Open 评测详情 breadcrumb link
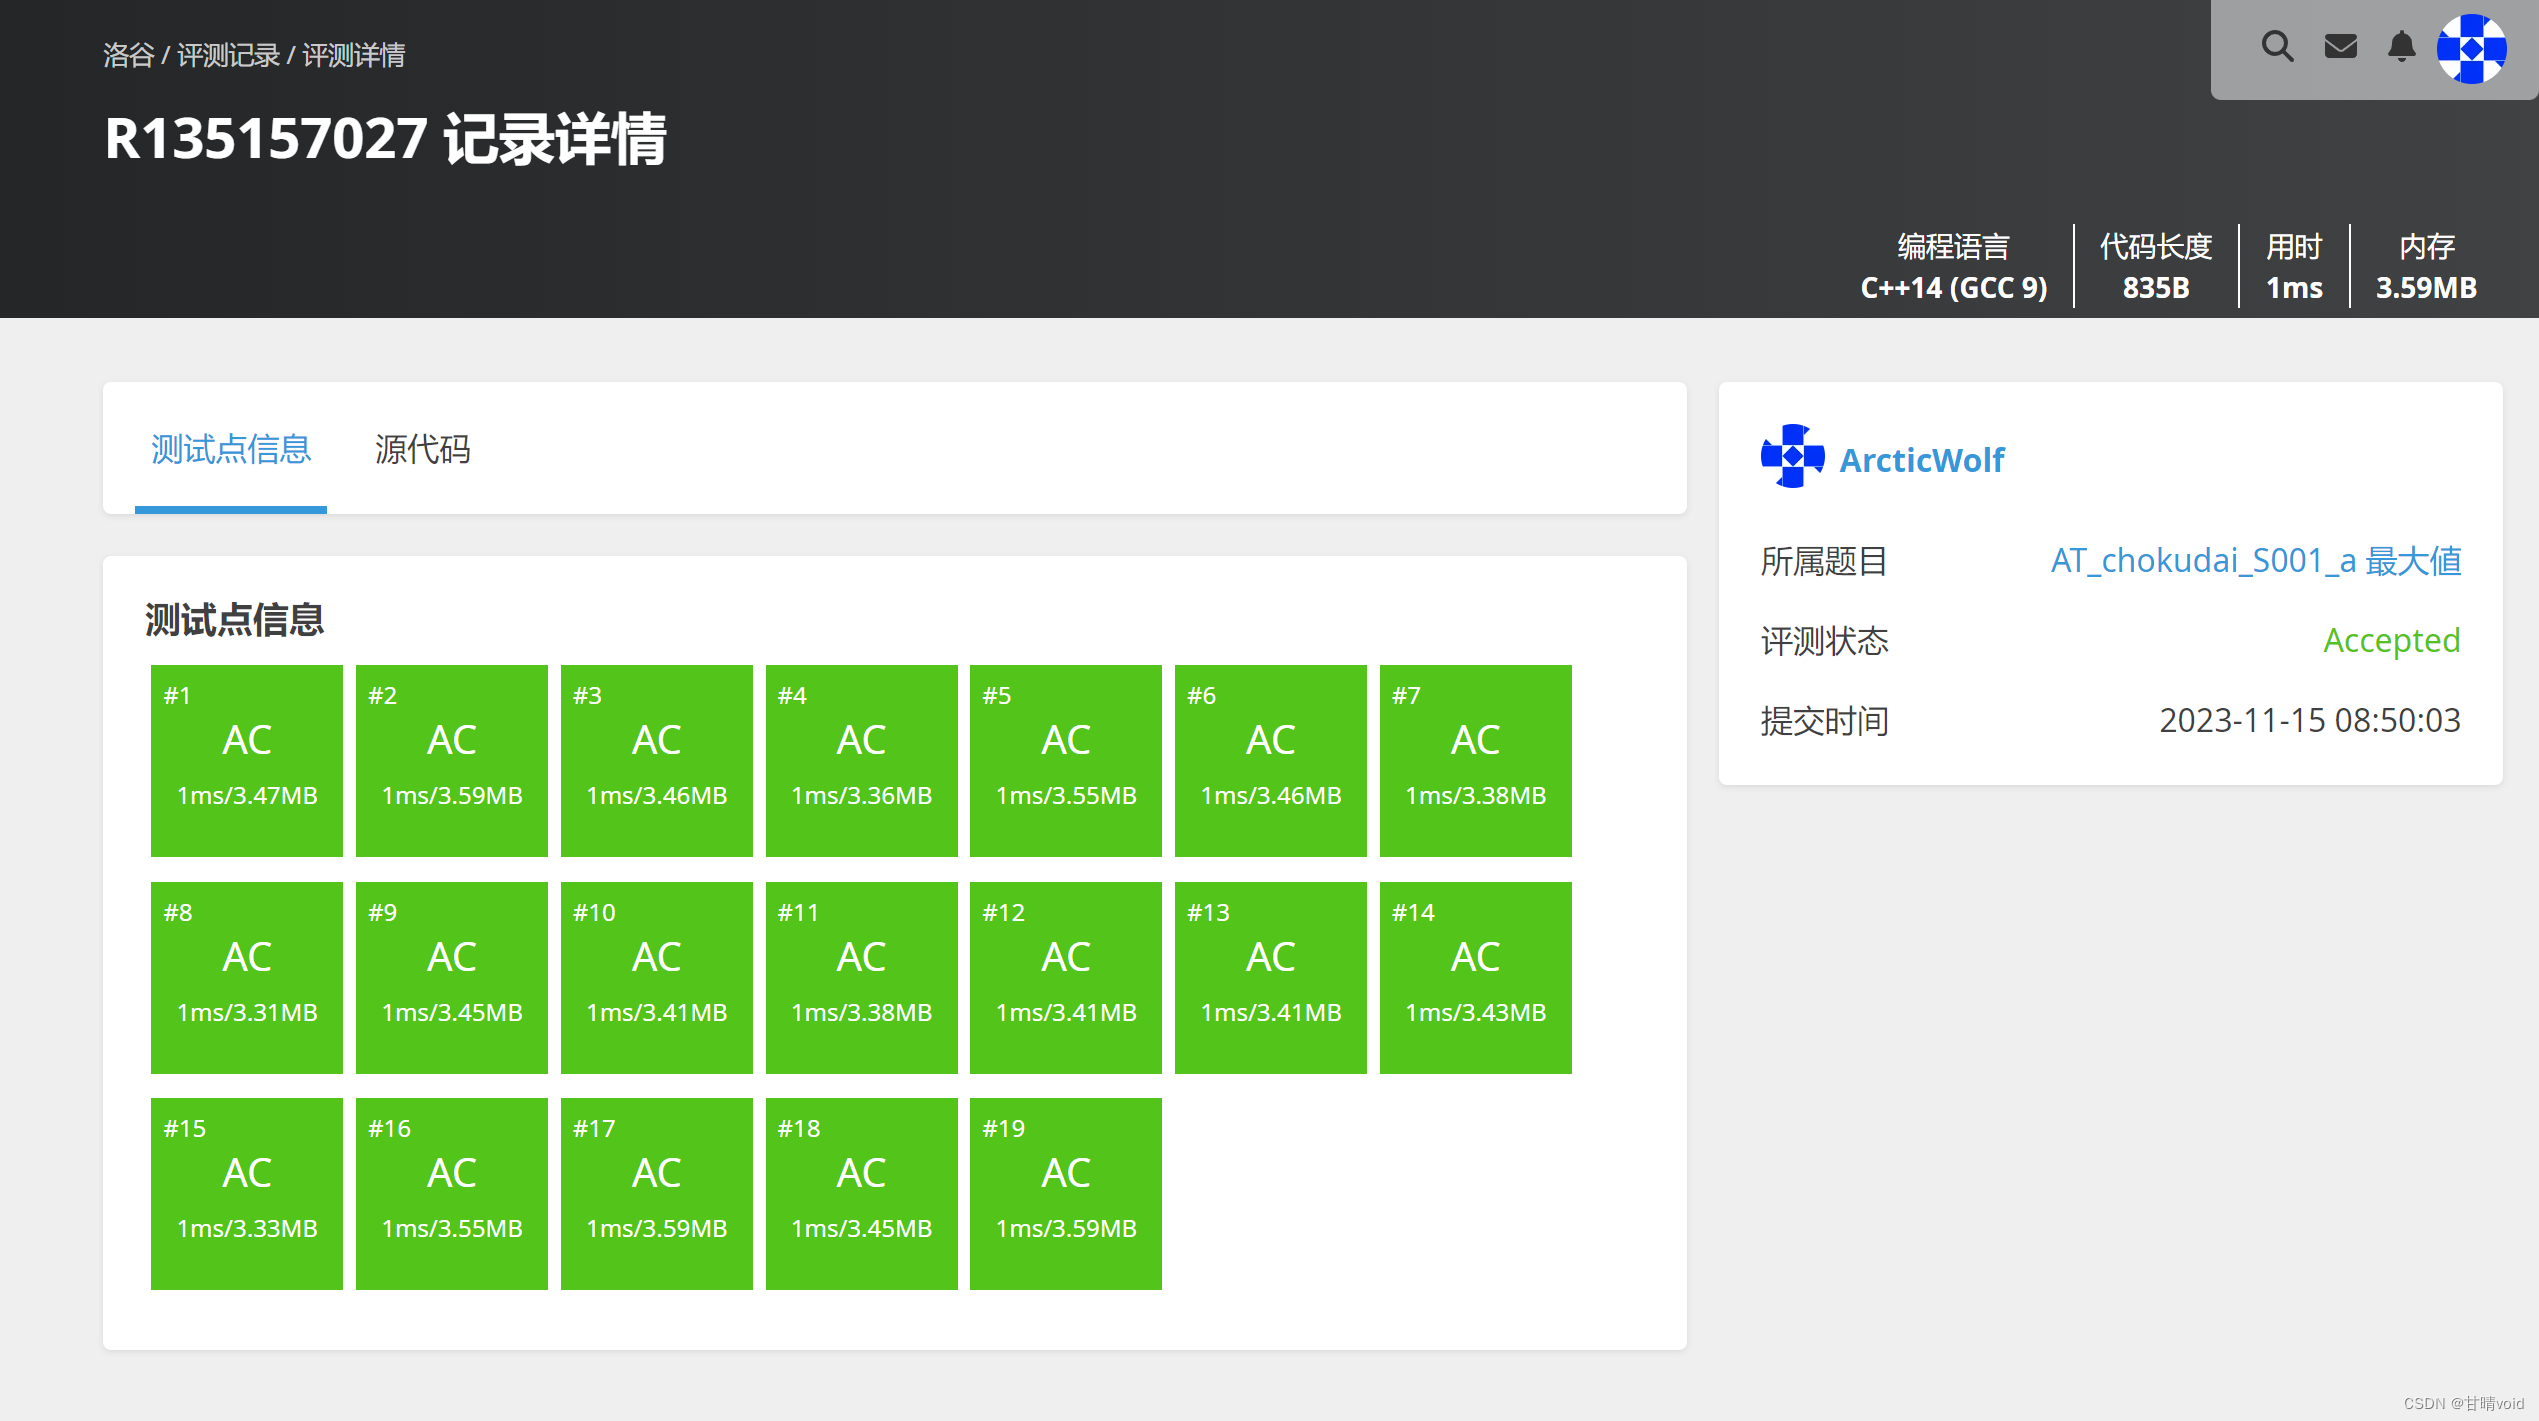 coord(353,56)
